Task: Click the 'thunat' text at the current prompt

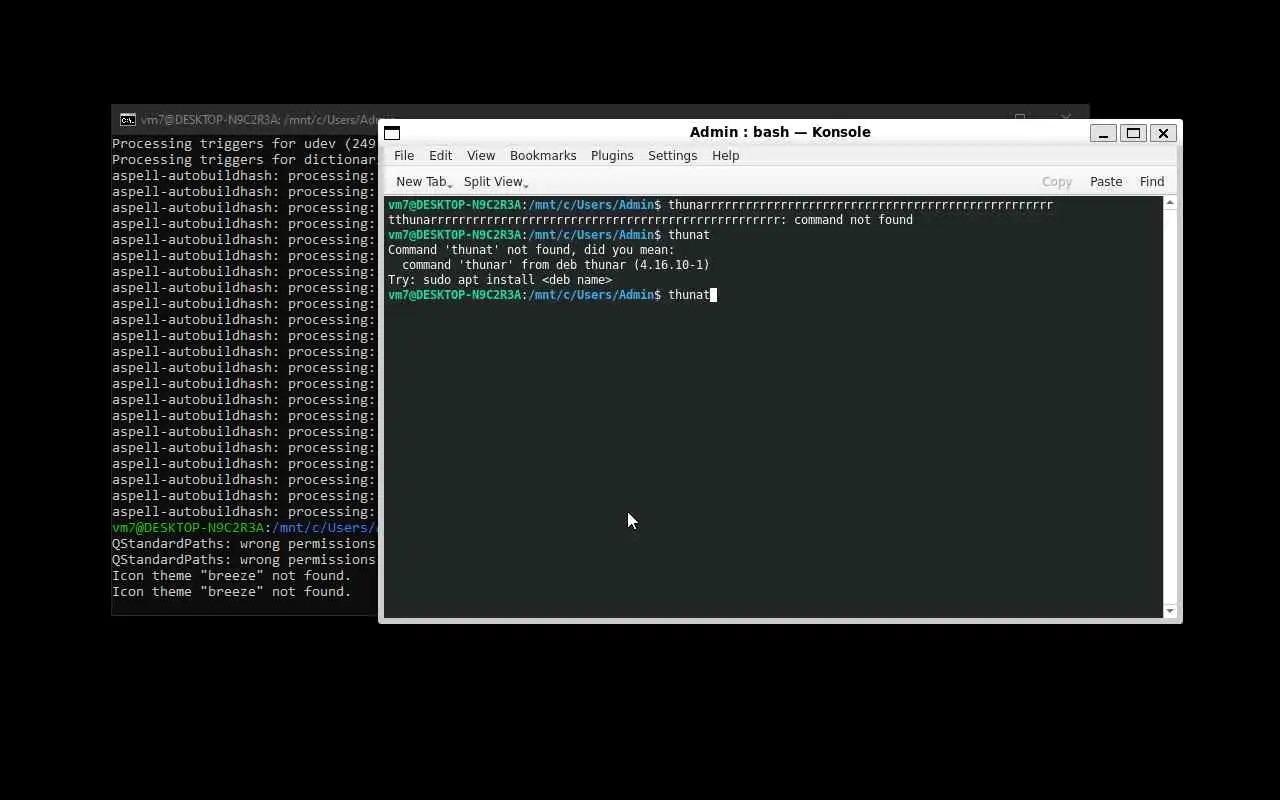Action: click(x=688, y=295)
